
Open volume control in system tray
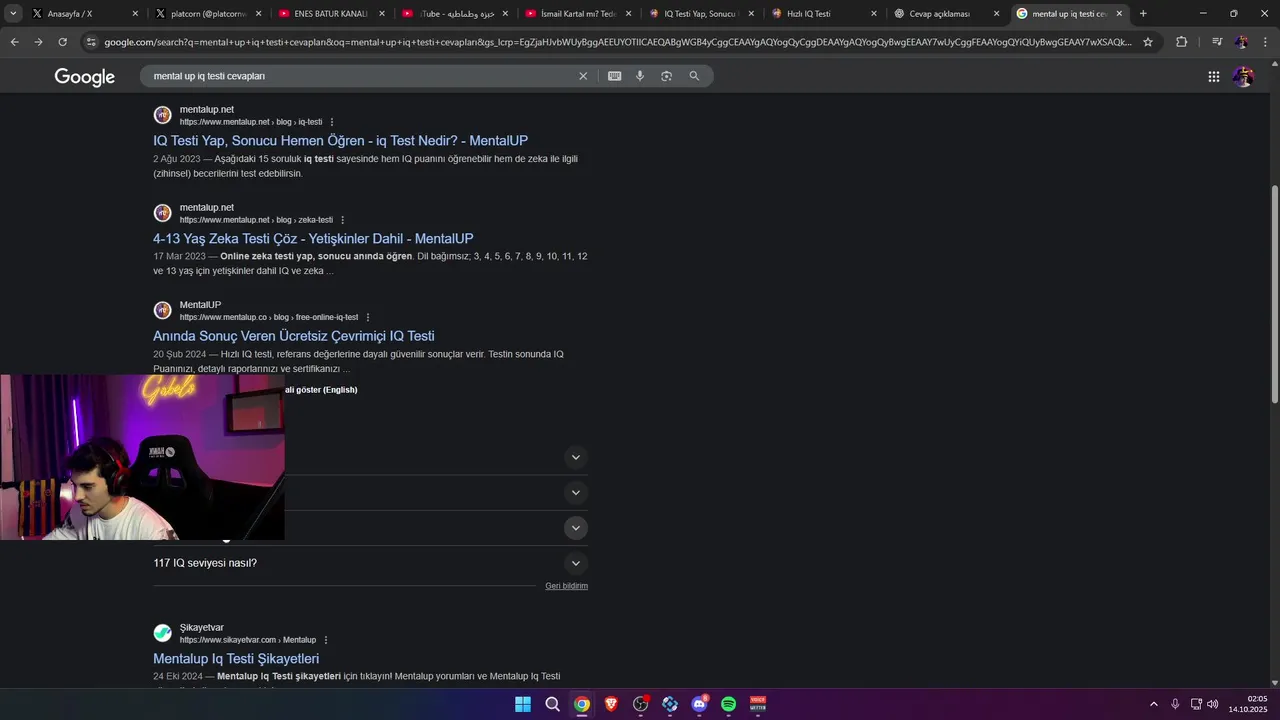[1212, 704]
